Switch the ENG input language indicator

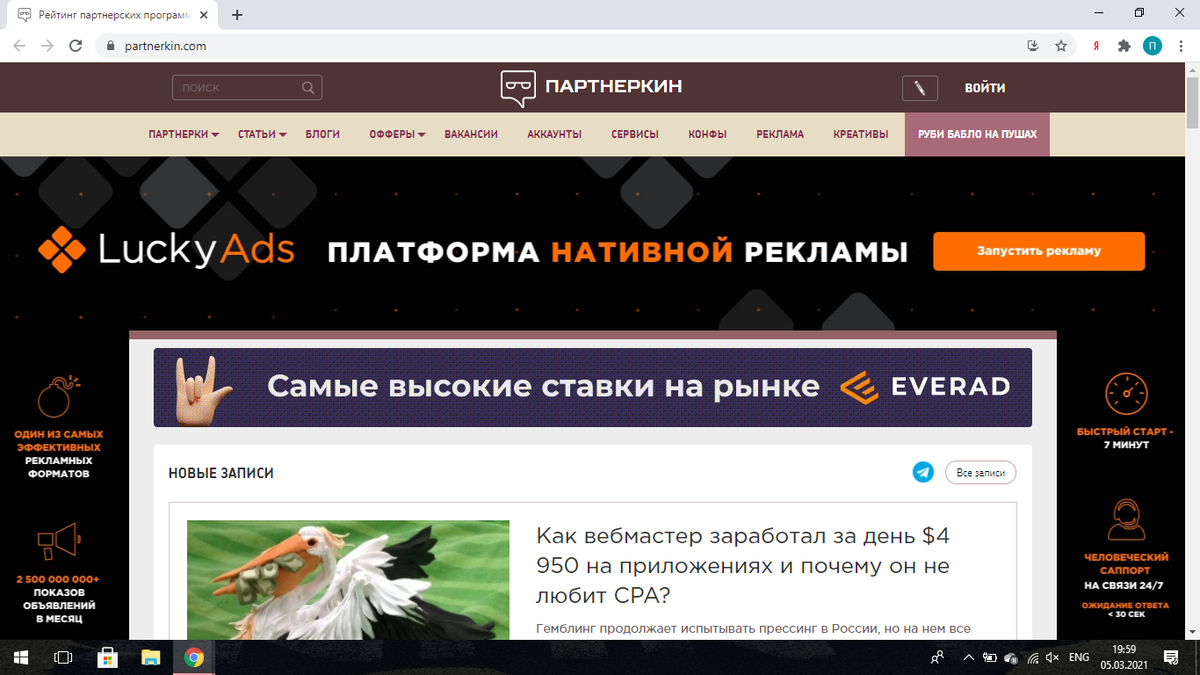[x=1079, y=657]
